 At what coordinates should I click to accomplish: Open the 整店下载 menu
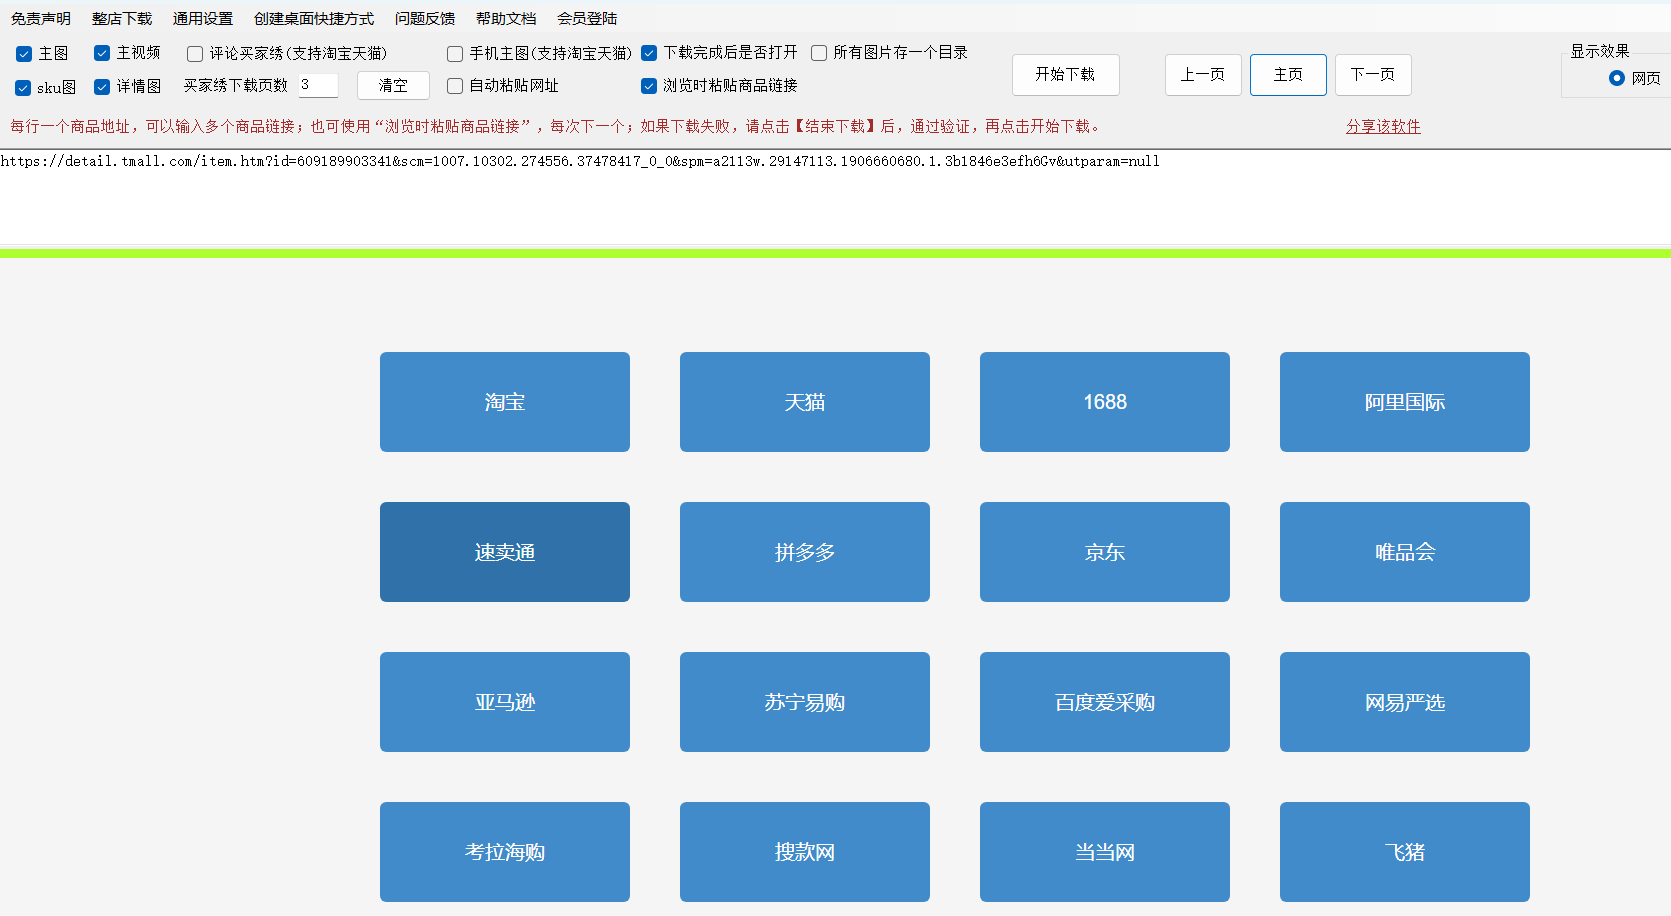coord(122,19)
